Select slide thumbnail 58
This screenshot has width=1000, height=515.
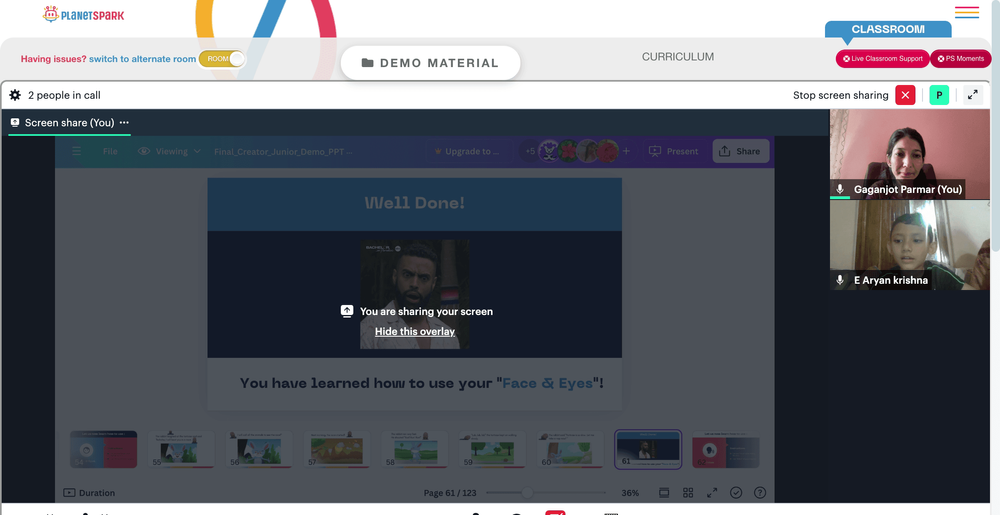click(x=415, y=449)
